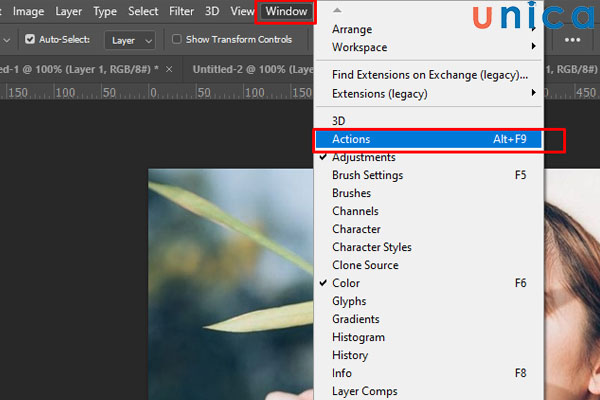
Task: Open the Type menu
Action: click(x=105, y=11)
